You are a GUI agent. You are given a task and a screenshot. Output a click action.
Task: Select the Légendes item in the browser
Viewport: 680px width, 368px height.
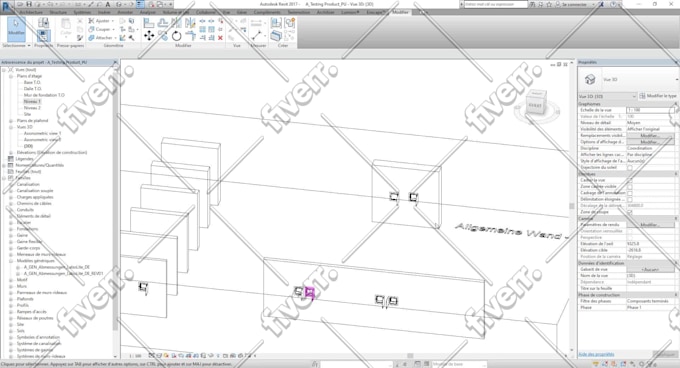click(x=24, y=159)
